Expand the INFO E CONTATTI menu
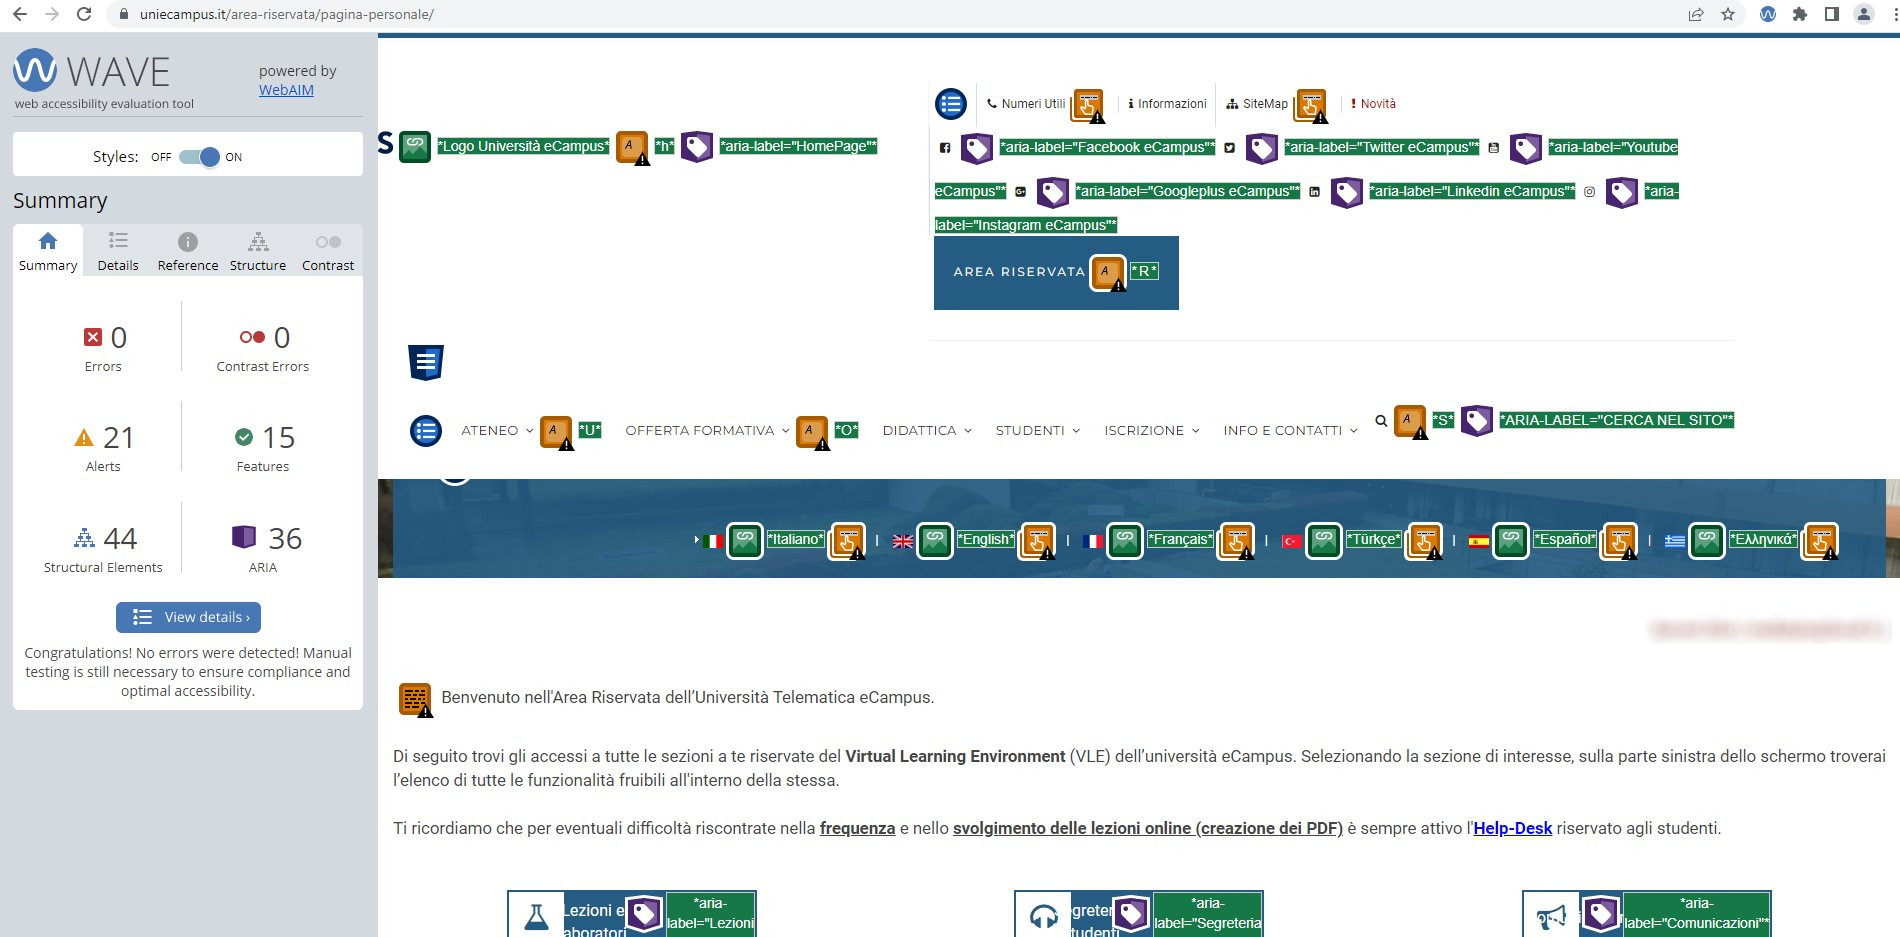The image size is (1900, 937). [1290, 431]
